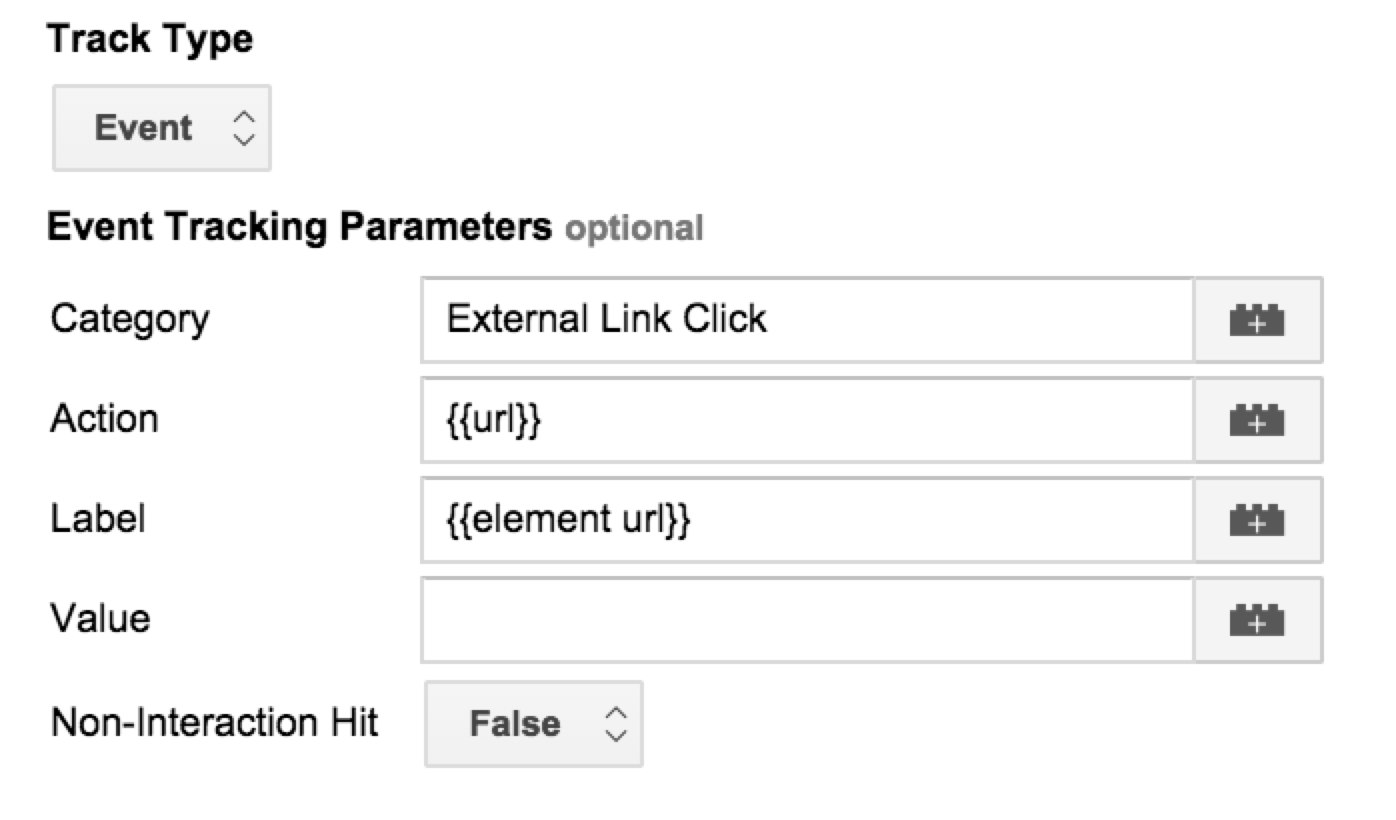Click the empty Value input field
Image resolution: width=1396 pixels, height=820 pixels.
807,620
